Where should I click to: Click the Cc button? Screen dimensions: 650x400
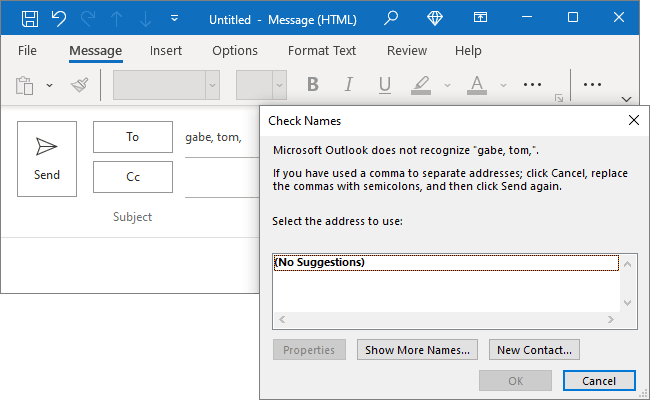point(133,177)
